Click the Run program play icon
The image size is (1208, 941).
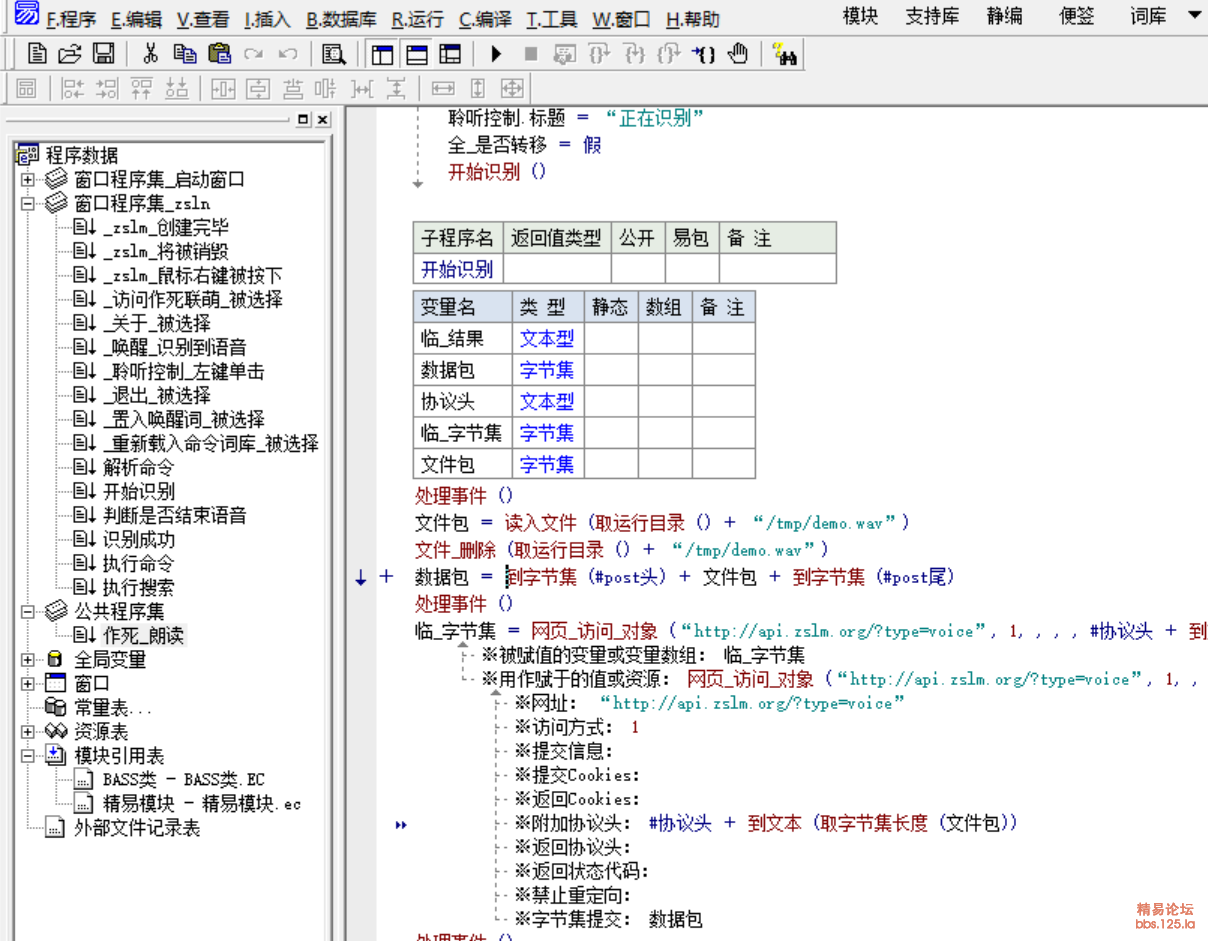click(496, 54)
